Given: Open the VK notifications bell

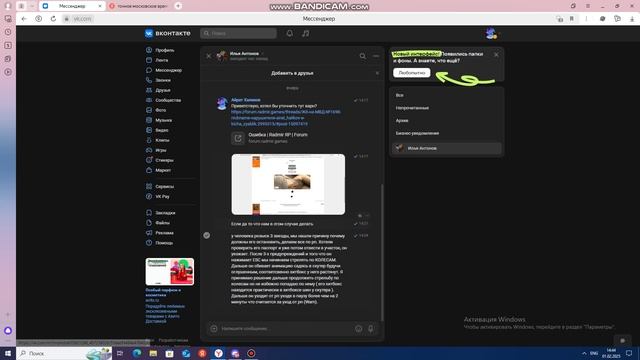Looking at the screenshot, I should [289, 33].
